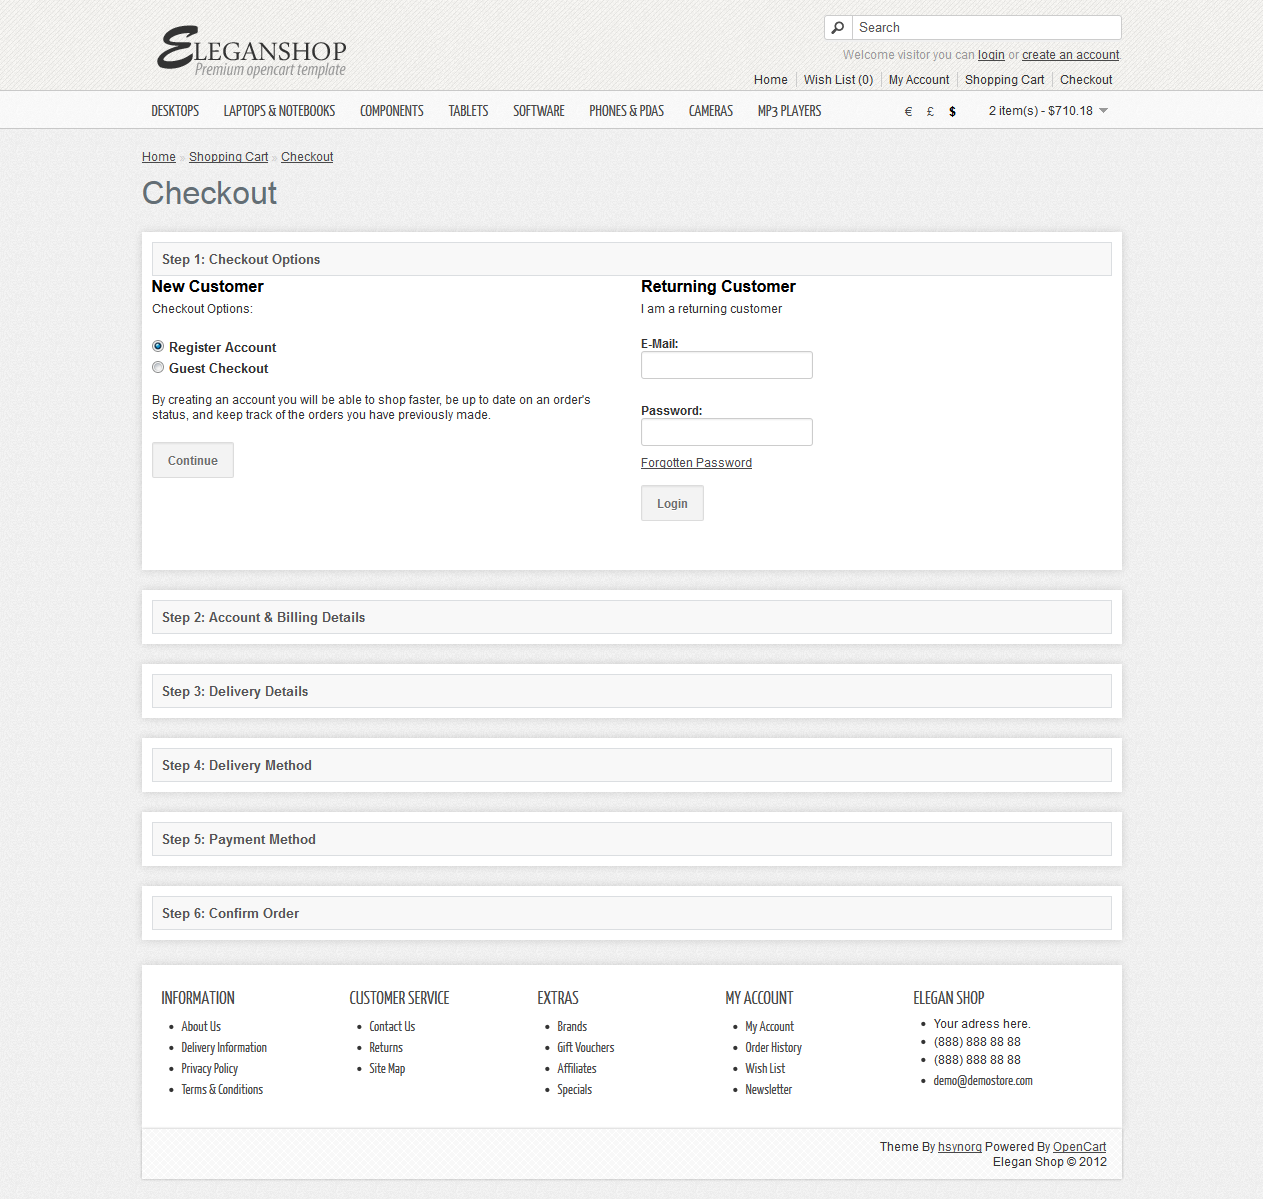Go to Home in top links
The width and height of the screenshot is (1263, 1199).
point(771,80)
